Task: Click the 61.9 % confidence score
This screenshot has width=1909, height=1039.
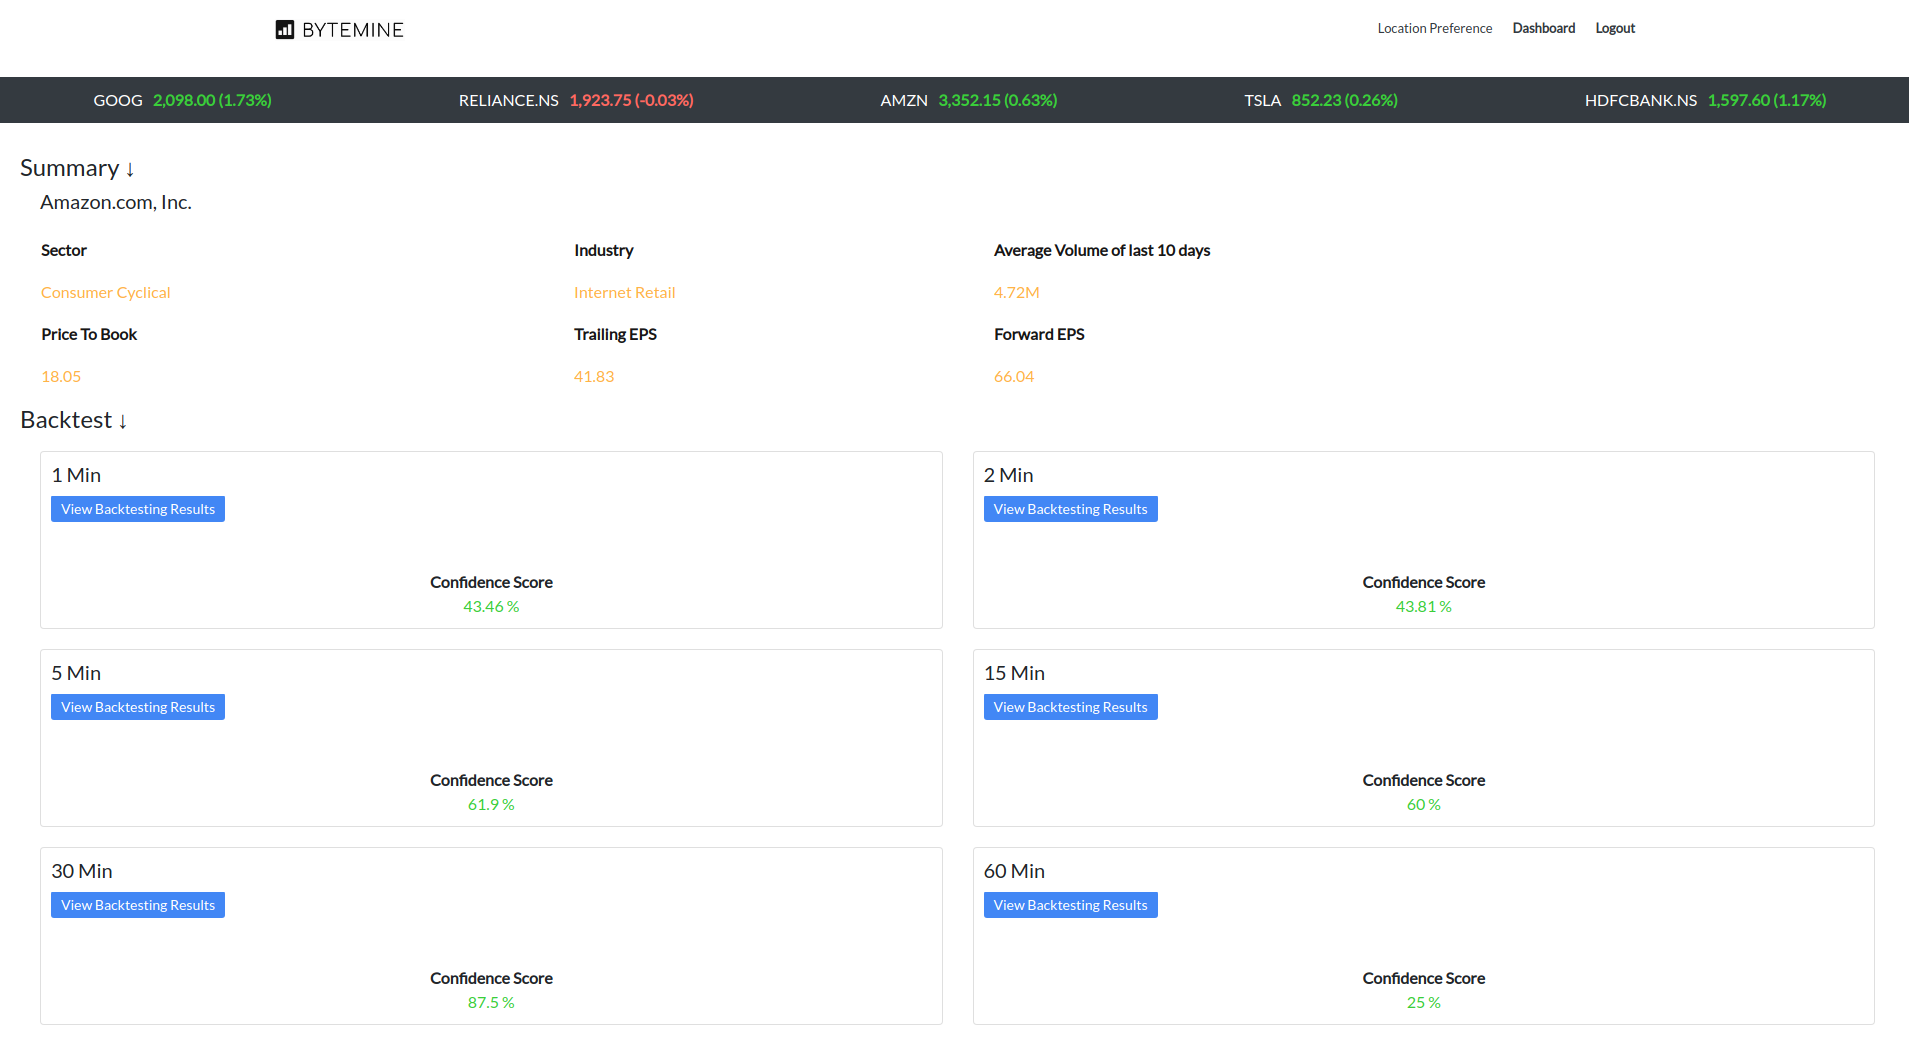Action: [x=491, y=804]
